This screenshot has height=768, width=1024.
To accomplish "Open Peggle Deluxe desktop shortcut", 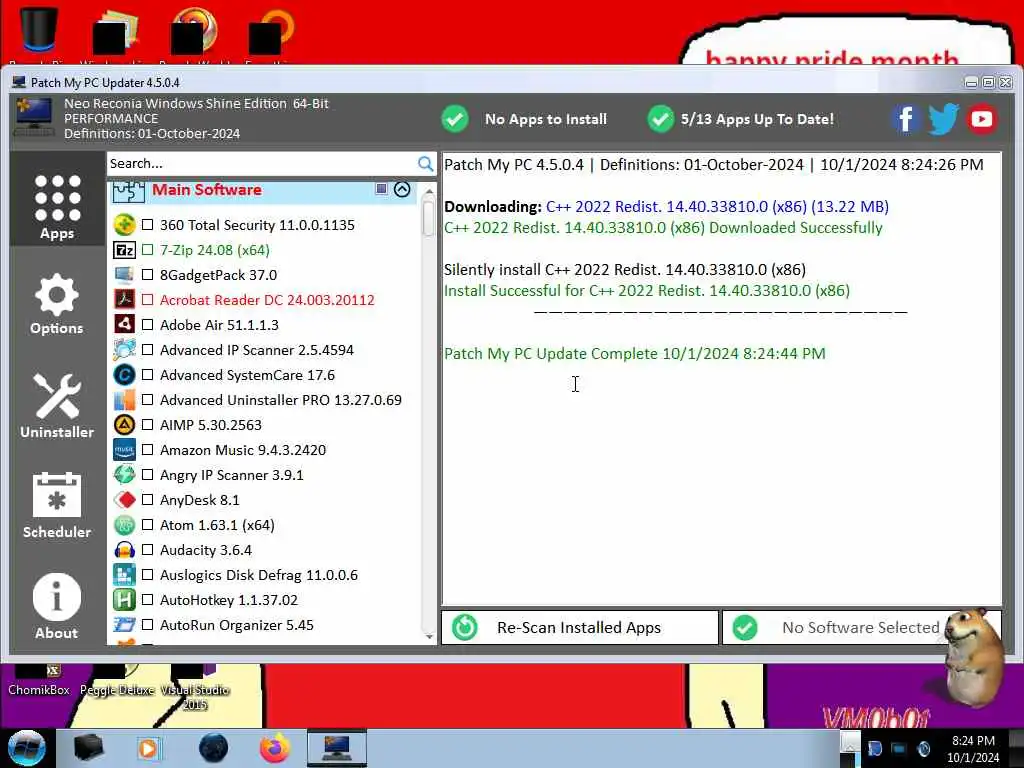I will (x=118, y=681).
